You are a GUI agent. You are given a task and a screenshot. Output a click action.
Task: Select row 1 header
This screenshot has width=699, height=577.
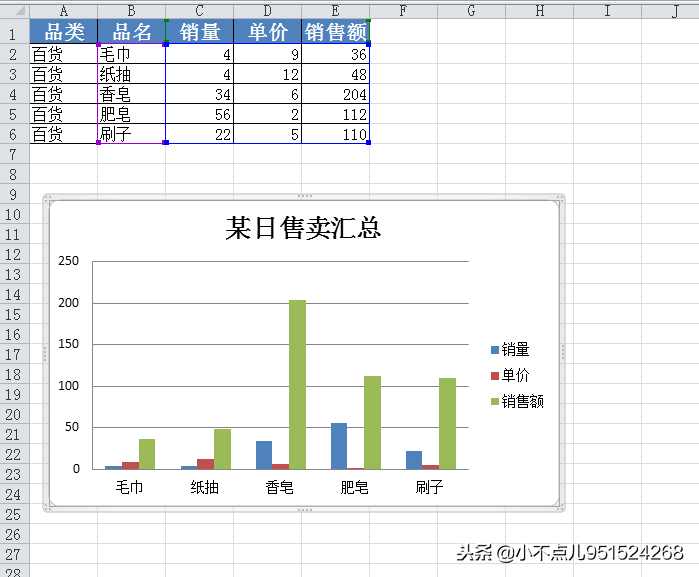(x=13, y=32)
